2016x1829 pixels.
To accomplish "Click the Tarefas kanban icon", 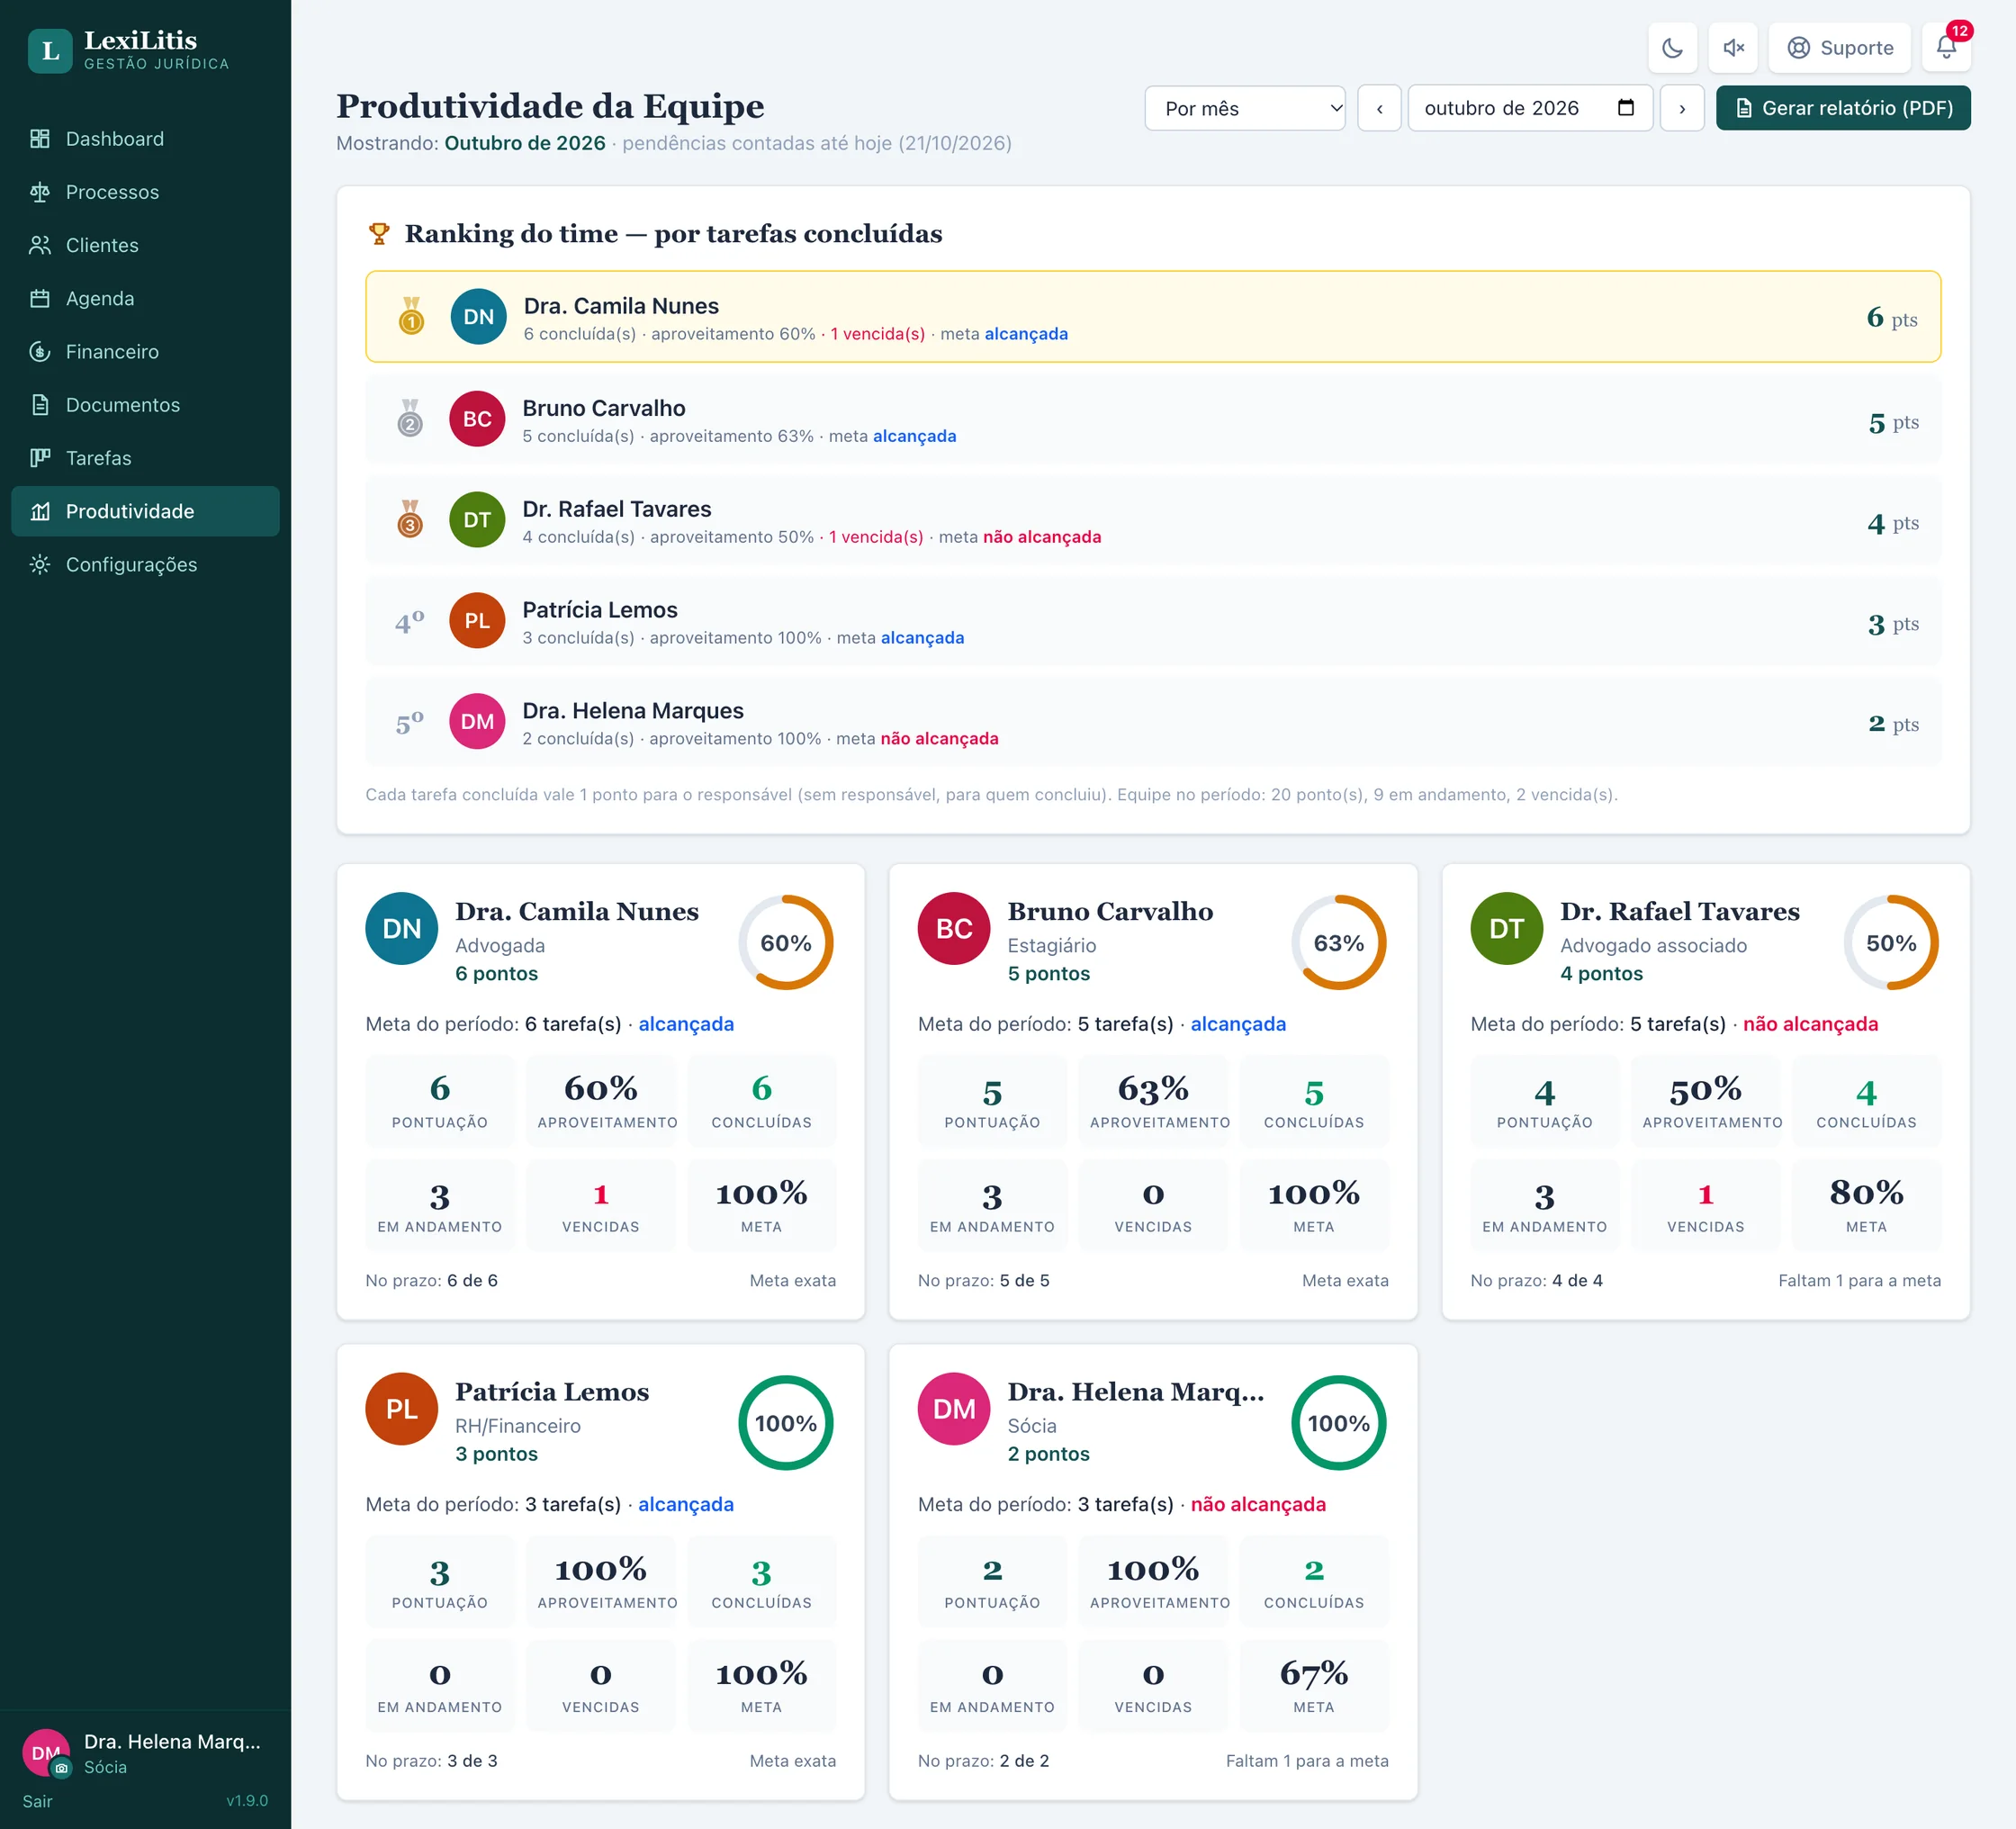I will pyautogui.click(x=40, y=458).
